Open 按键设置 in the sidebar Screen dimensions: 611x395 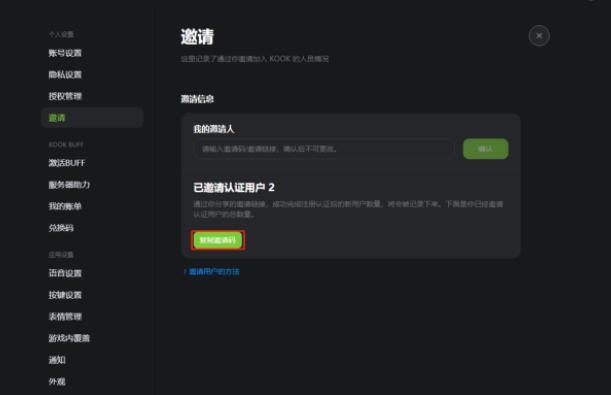(65, 295)
